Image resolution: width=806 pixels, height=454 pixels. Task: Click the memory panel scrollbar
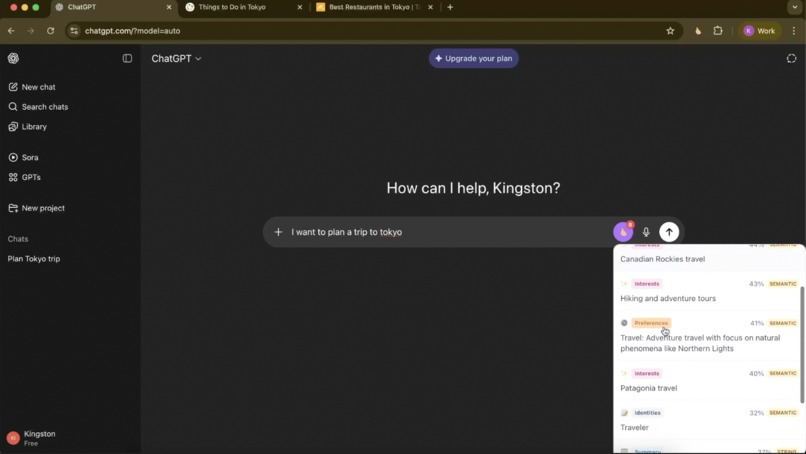[802, 344]
